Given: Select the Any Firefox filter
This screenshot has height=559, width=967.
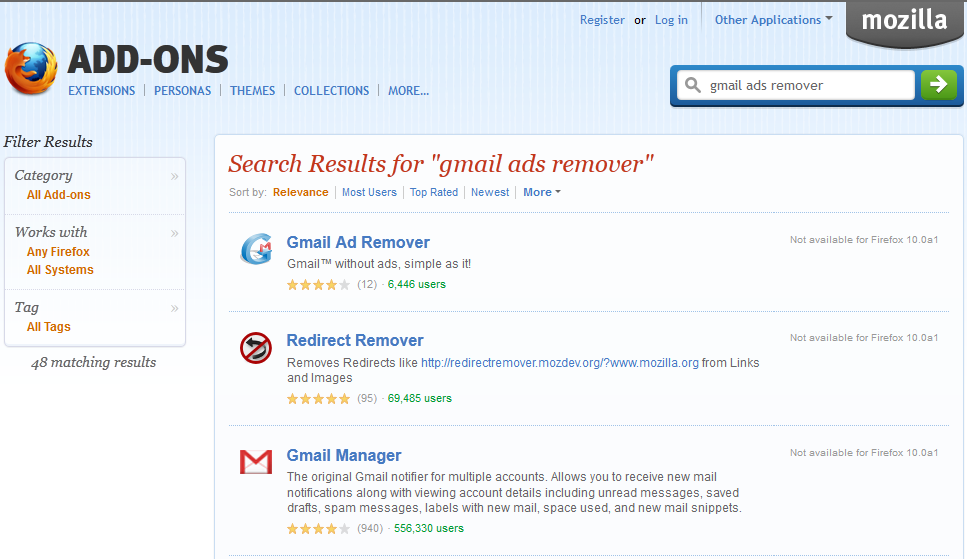Looking at the screenshot, I should (x=58, y=252).
